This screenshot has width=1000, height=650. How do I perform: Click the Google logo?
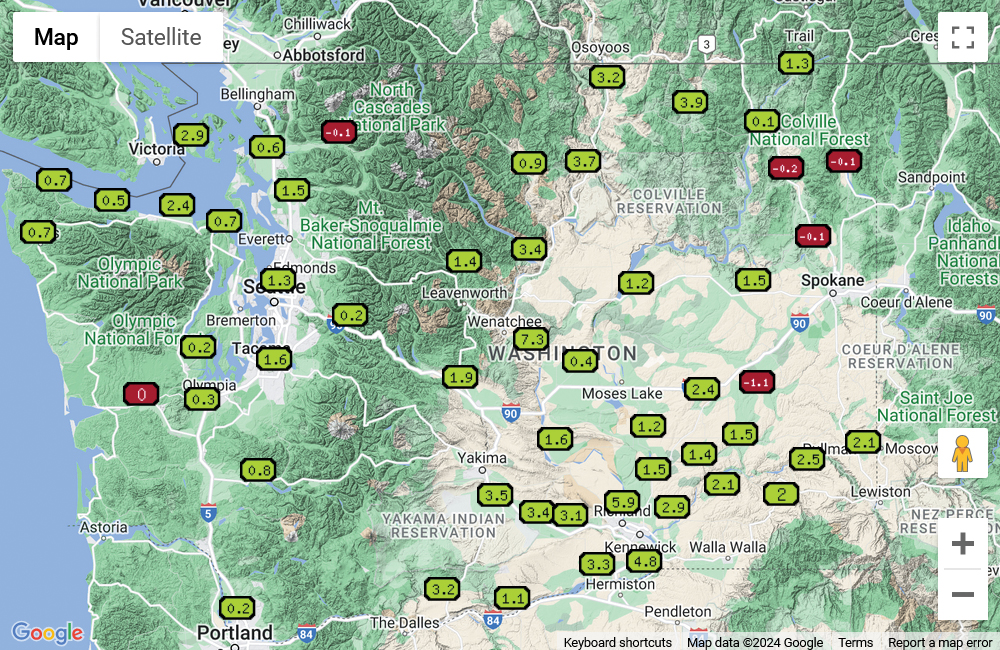tap(47, 632)
